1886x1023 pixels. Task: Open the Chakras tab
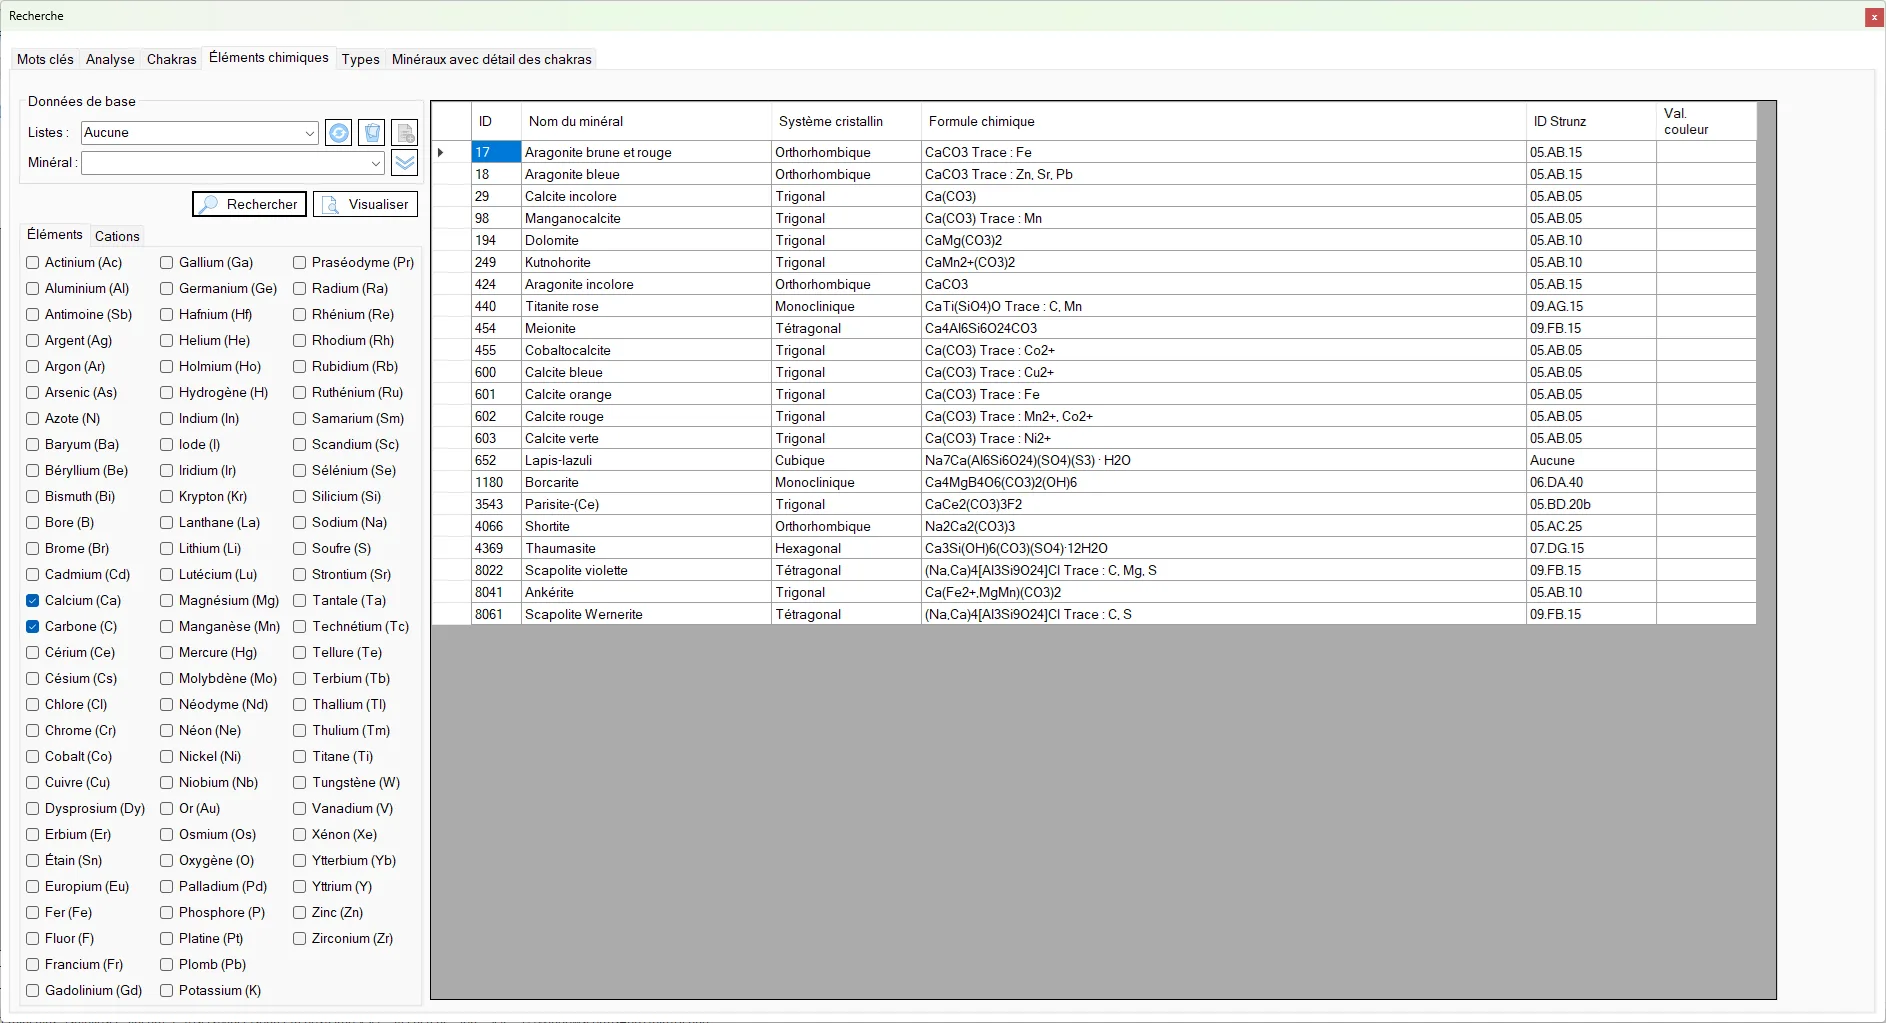(x=172, y=59)
